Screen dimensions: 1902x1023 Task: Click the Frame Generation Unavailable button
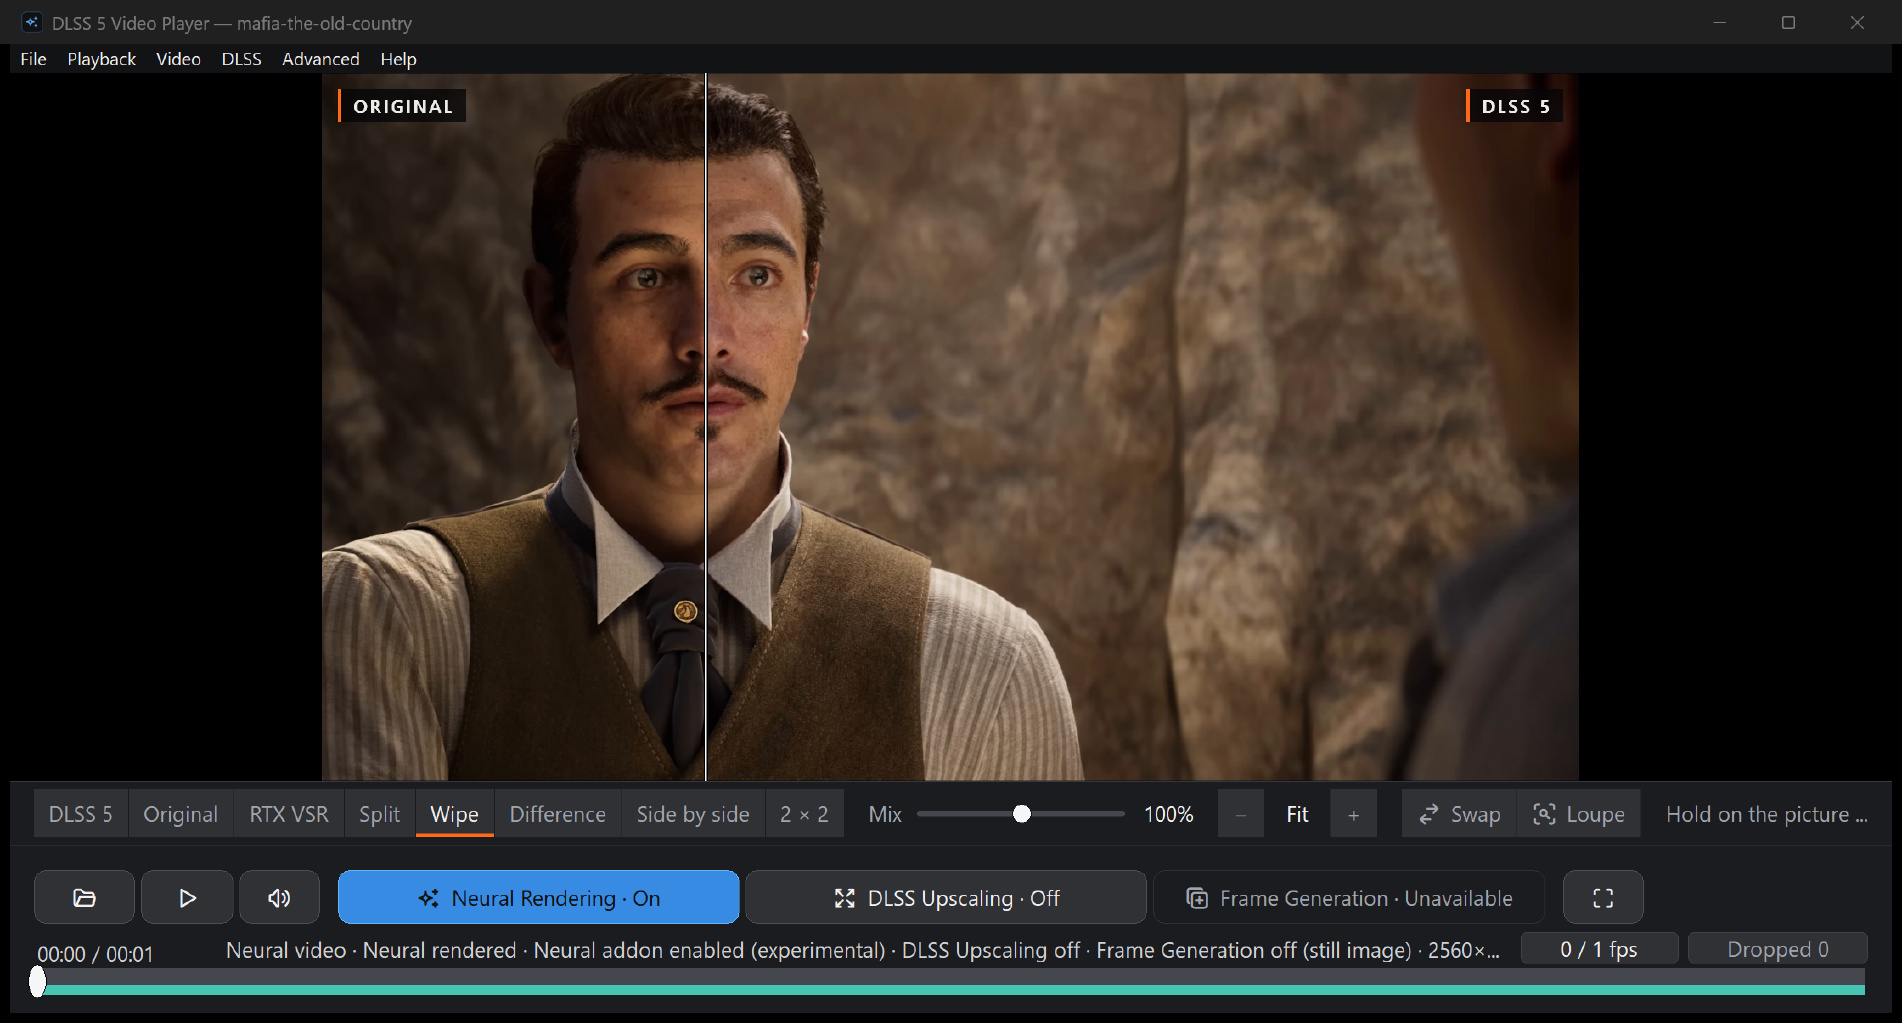pyautogui.click(x=1349, y=897)
